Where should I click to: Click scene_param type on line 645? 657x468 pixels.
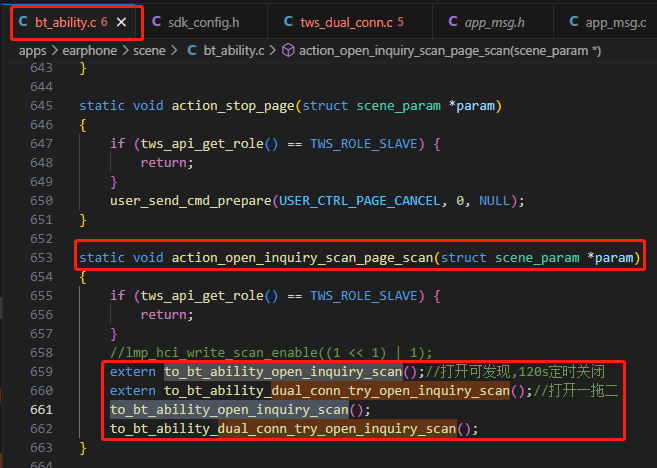(398, 106)
